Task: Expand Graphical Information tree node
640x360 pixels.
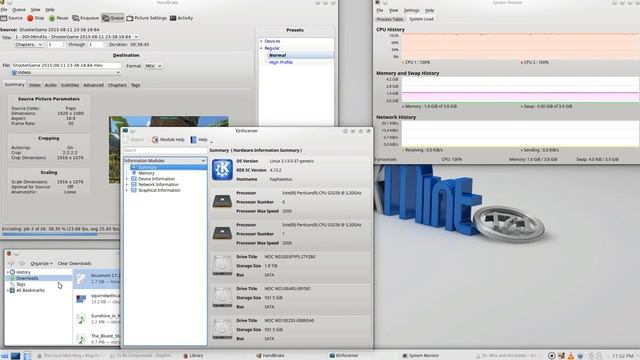Action: (x=127, y=190)
